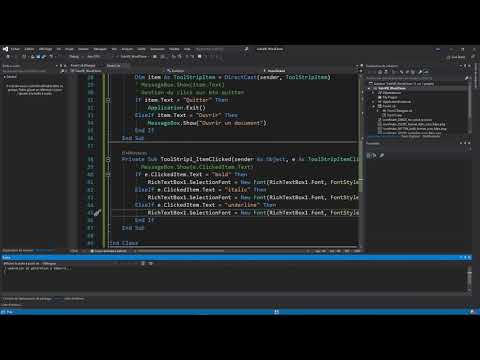The width and height of the screenshot is (480, 360).
Task: Open the Projet menu
Action: coord(69,49)
